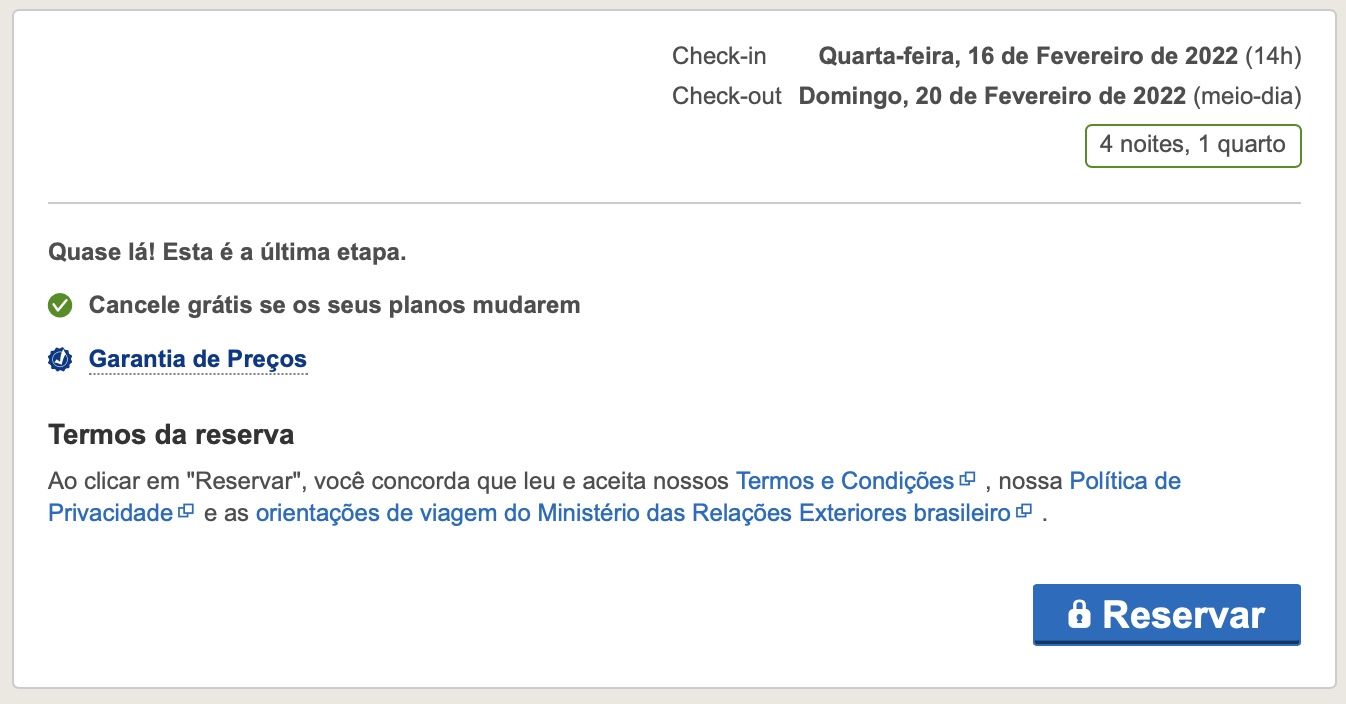Click the 4 noites, 1 quarto badge

point(1193,145)
